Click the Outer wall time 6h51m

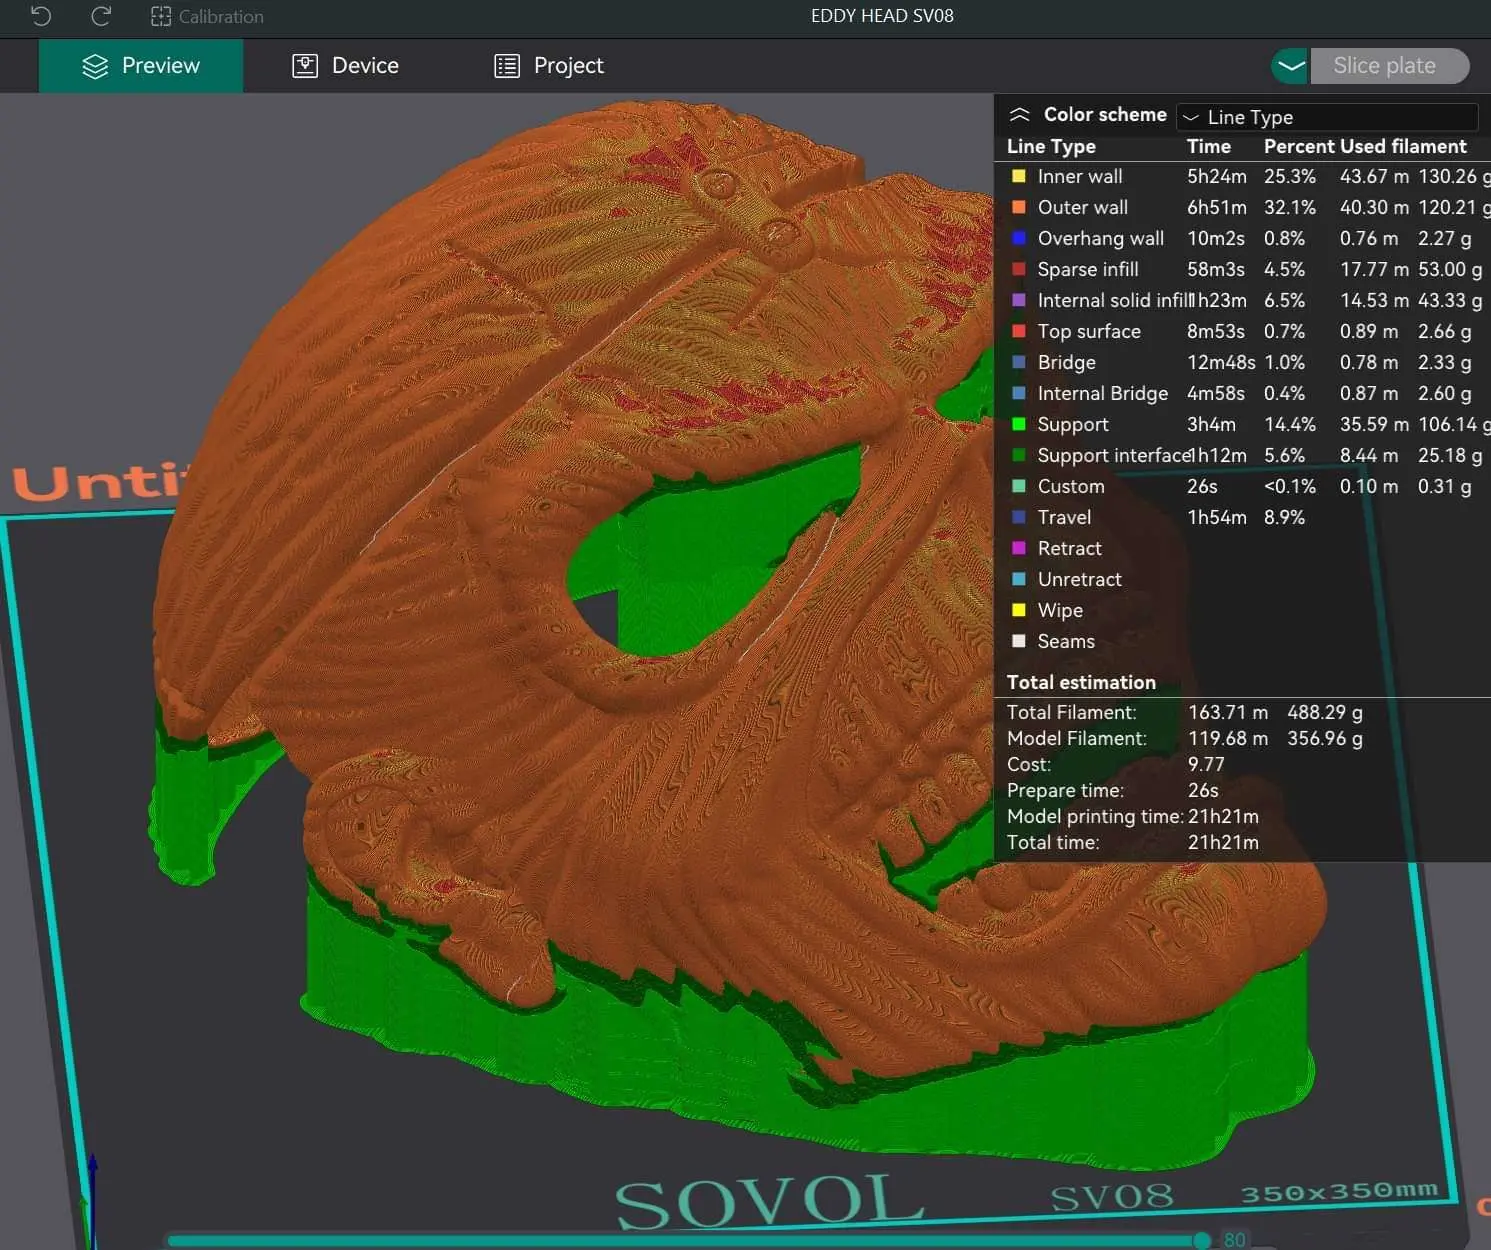coord(1217,207)
